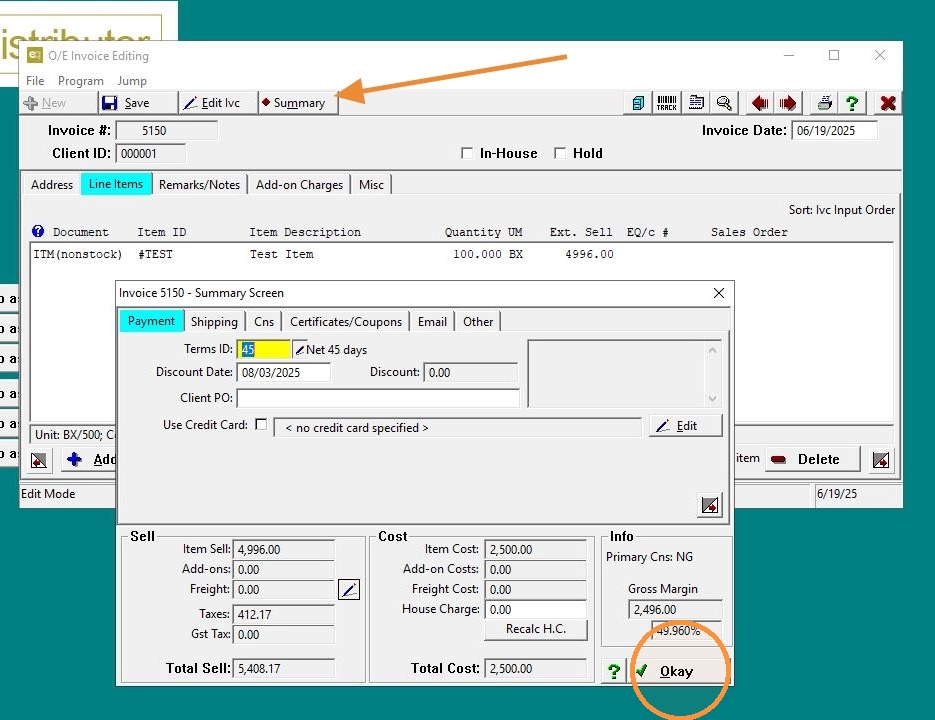Open the Certificates/Coupons tab
This screenshot has width=935, height=720.
click(x=346, y=322)
